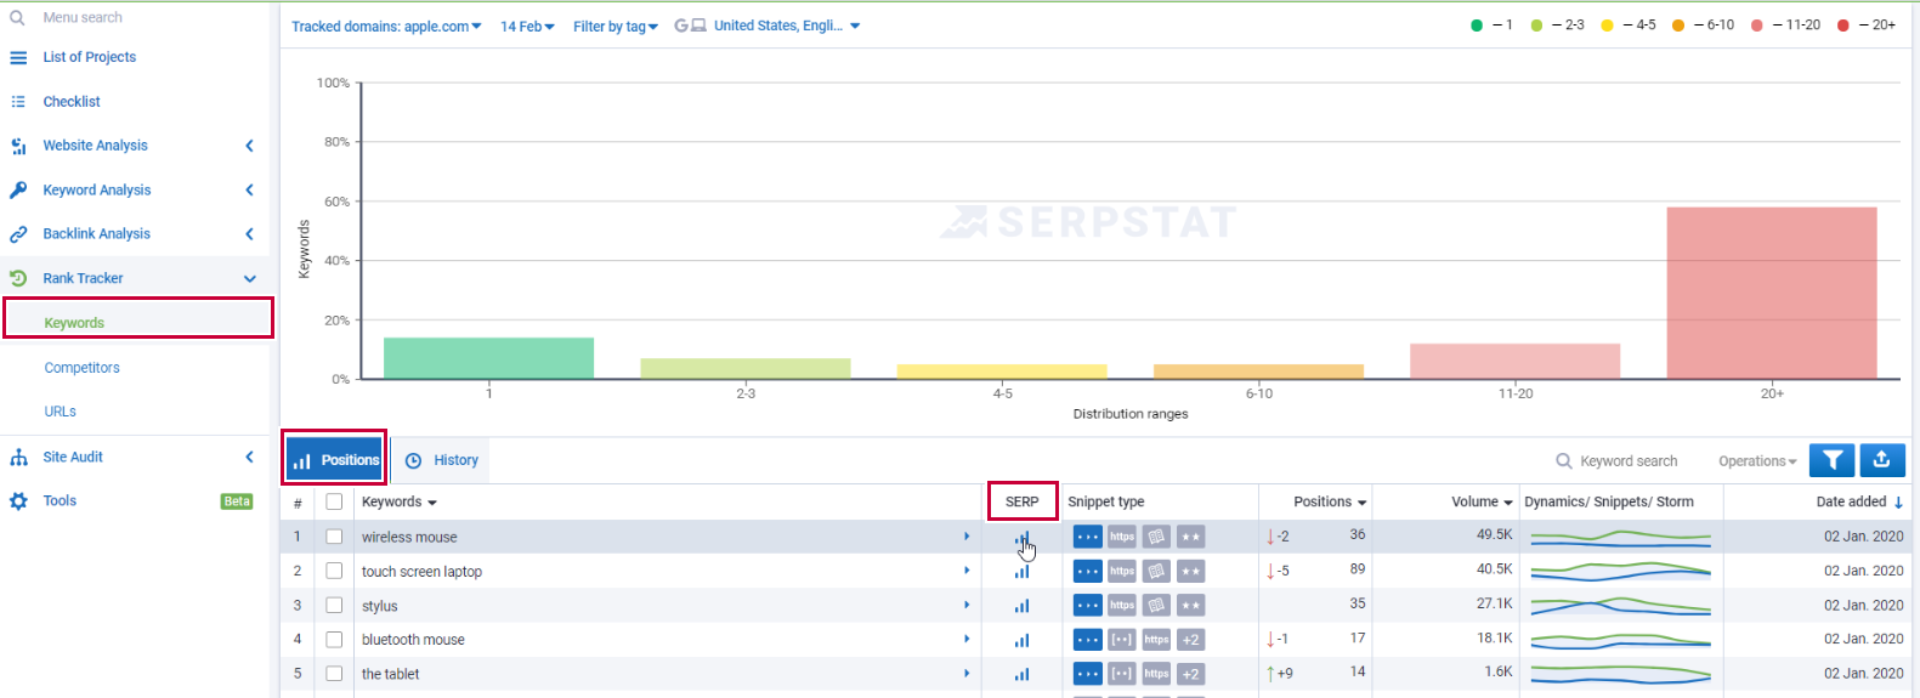Open URLs under Rank Tracker
This screenshot has width=1920, height=698.
60,412
